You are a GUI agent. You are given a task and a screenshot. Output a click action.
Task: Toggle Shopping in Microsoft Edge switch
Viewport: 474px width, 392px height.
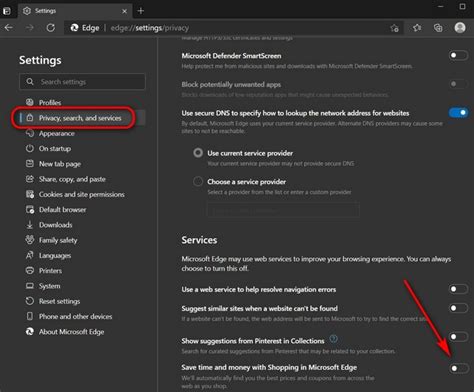click(x=459, y=368)
